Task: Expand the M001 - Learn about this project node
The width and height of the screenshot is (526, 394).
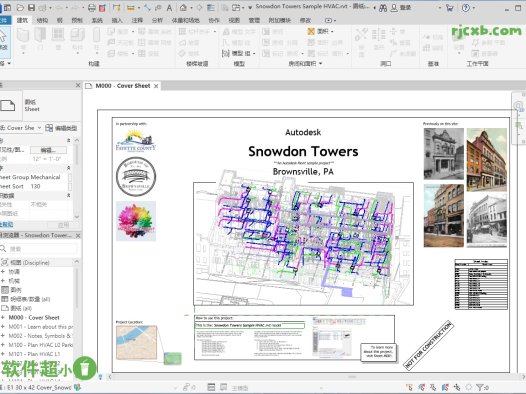Action: click(x=3, y=327)
